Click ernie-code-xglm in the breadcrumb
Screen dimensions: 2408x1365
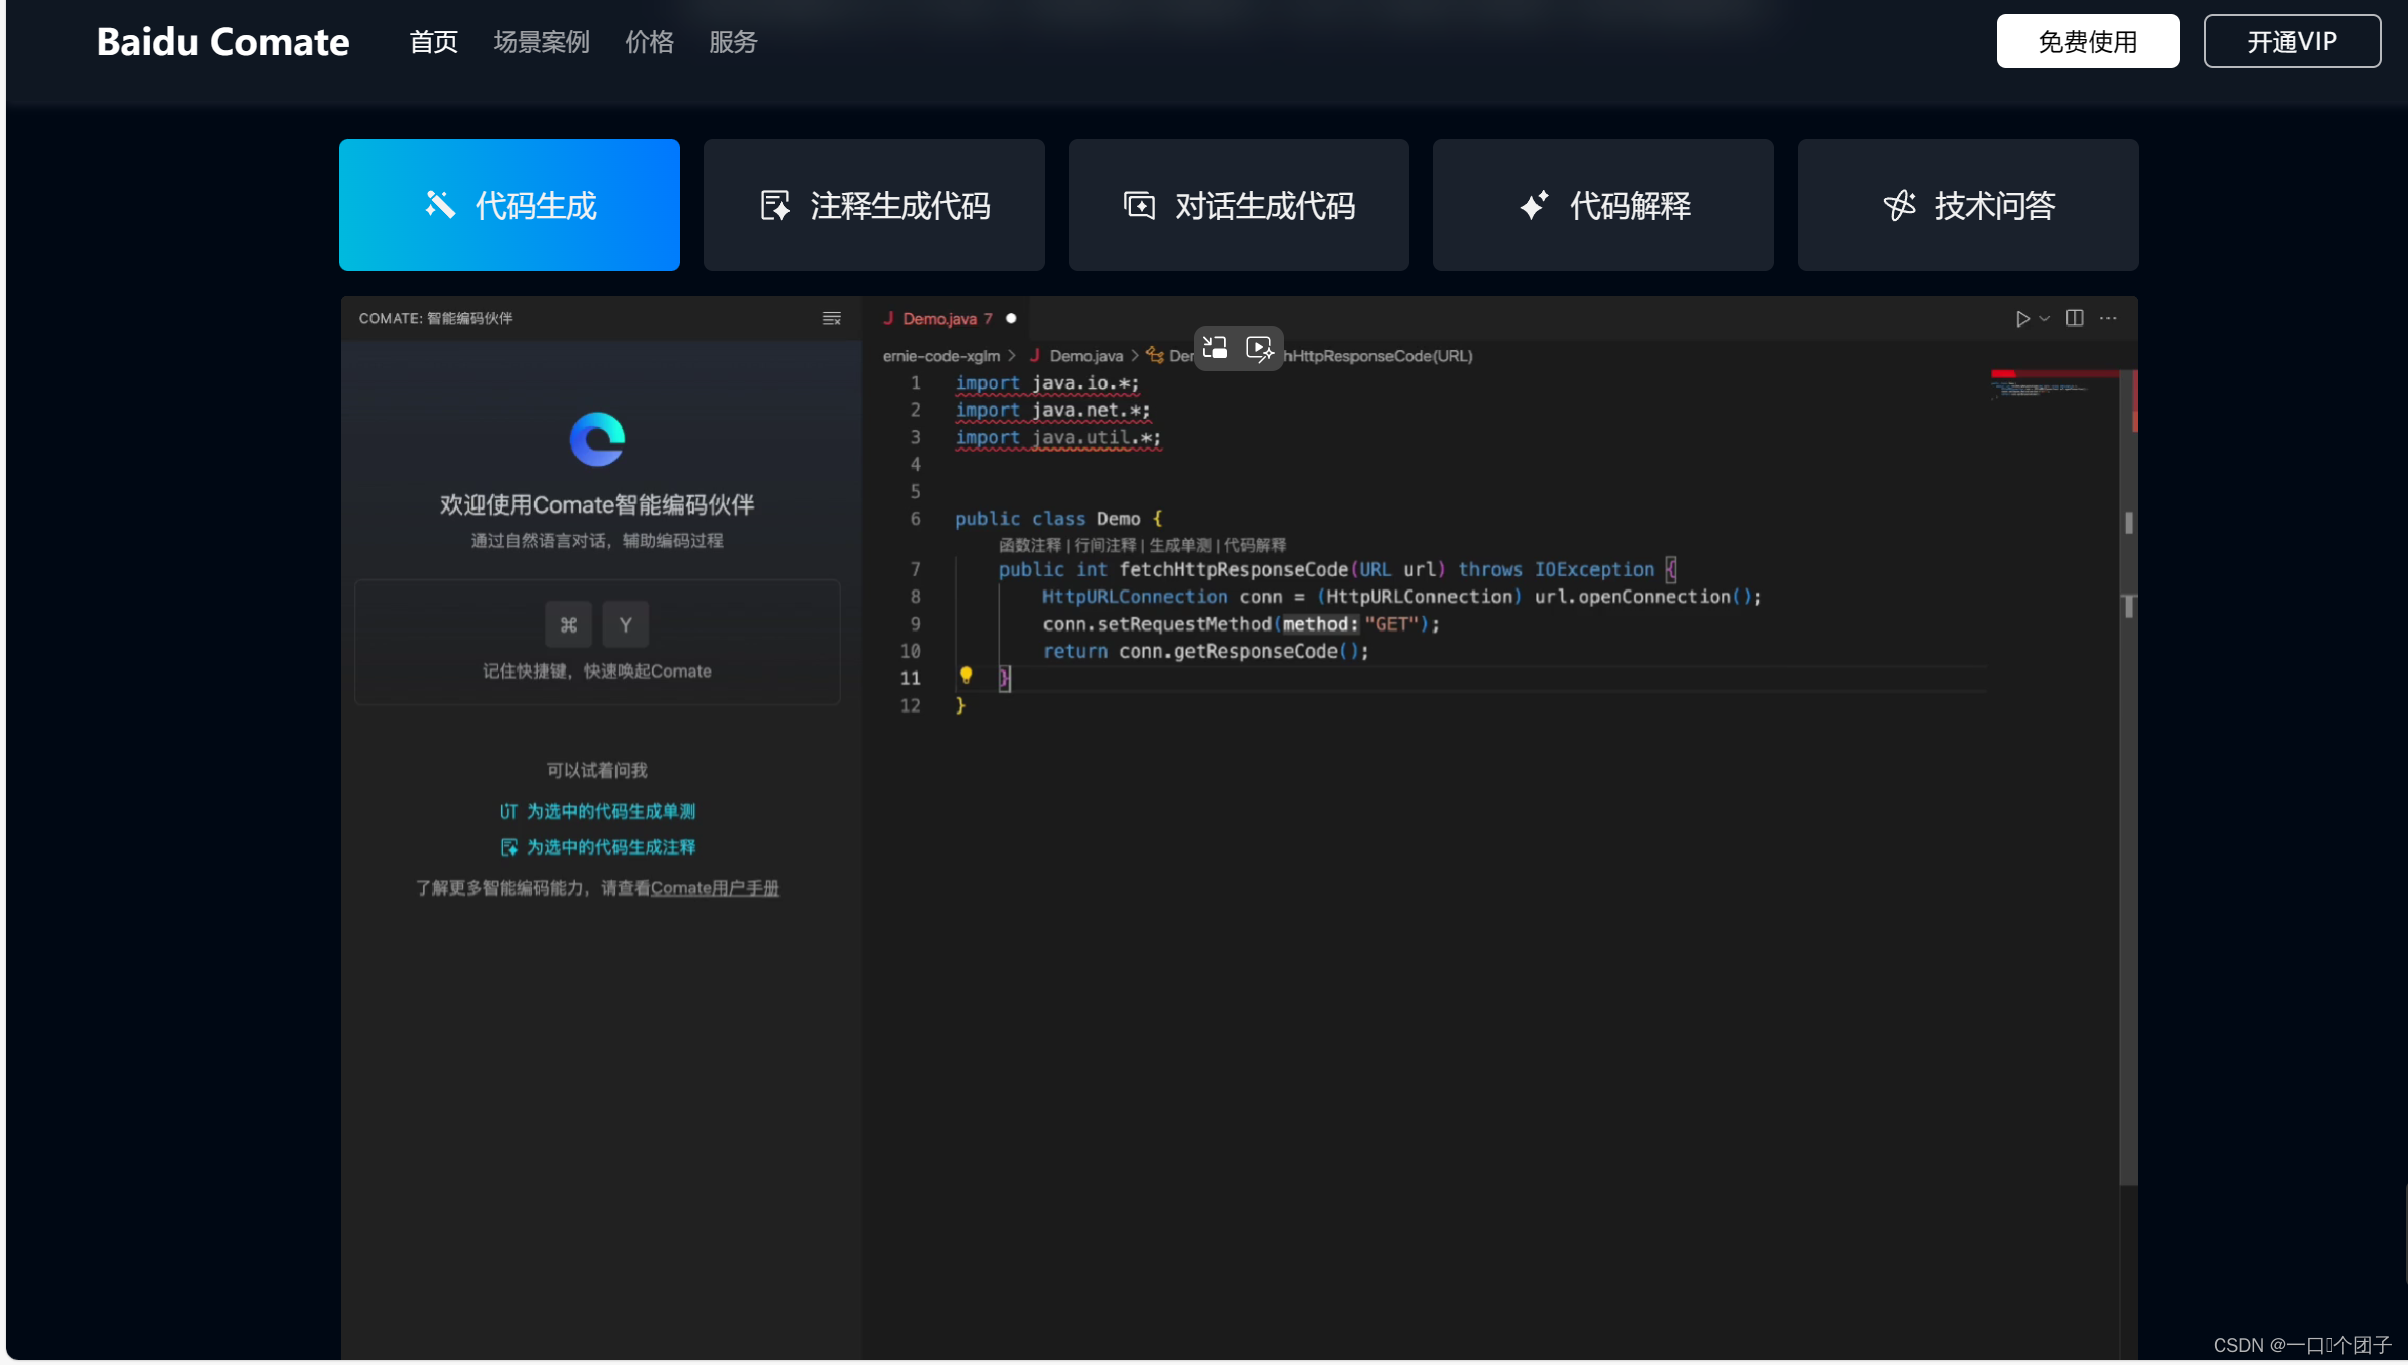[x=941, y=356]
